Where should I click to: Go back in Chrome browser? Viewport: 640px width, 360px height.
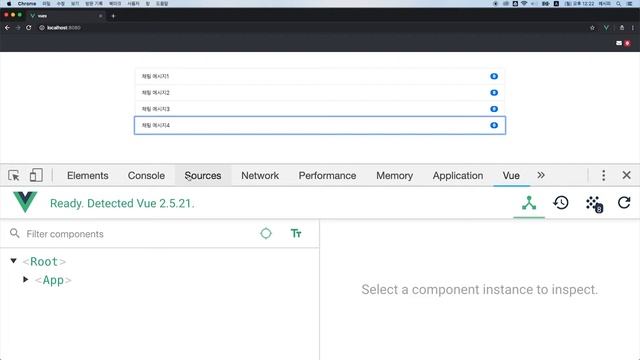(7, 28)
